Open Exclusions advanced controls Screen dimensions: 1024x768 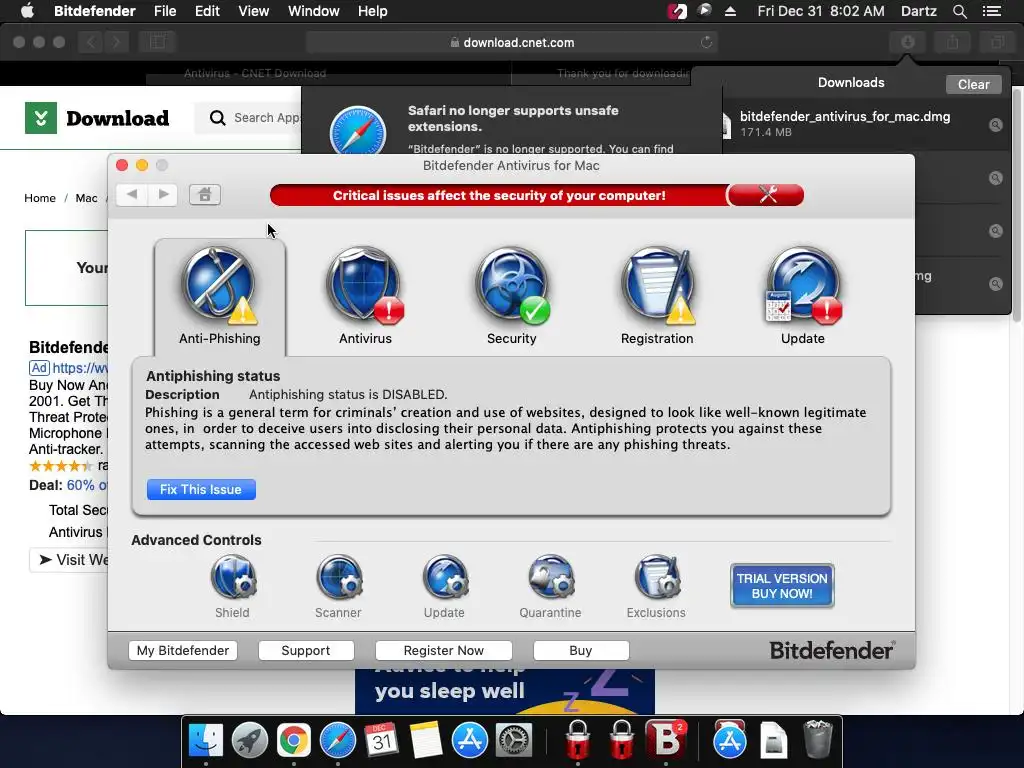click(x=656, y=577)
